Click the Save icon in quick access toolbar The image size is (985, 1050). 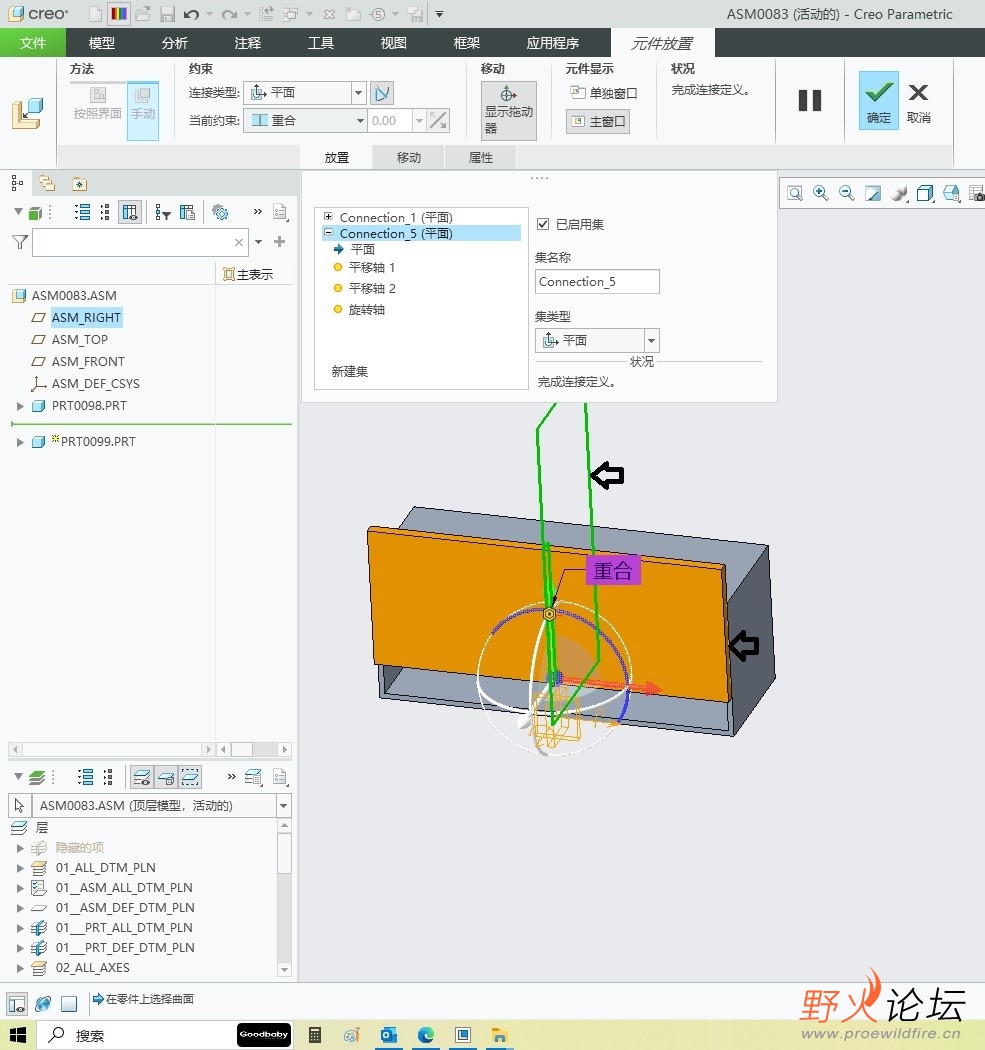point(167,13)
